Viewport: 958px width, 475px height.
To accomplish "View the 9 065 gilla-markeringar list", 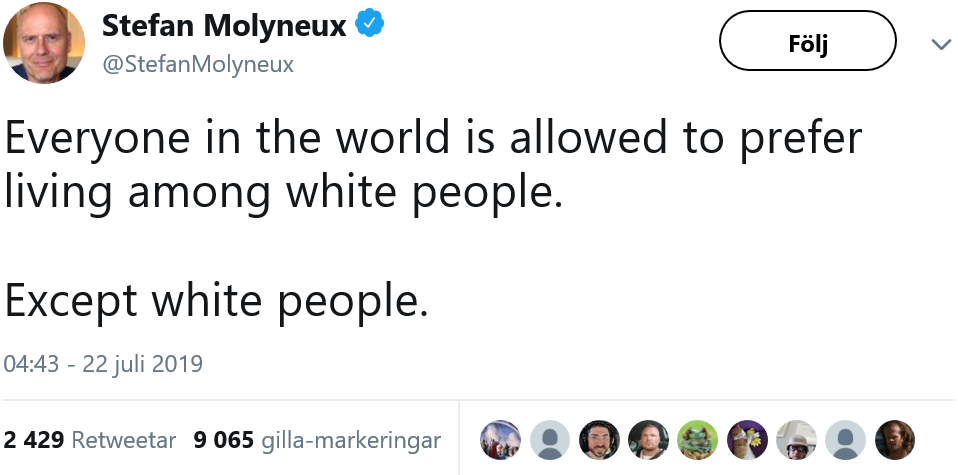I will pyautogui.click(x=317, y=440).
